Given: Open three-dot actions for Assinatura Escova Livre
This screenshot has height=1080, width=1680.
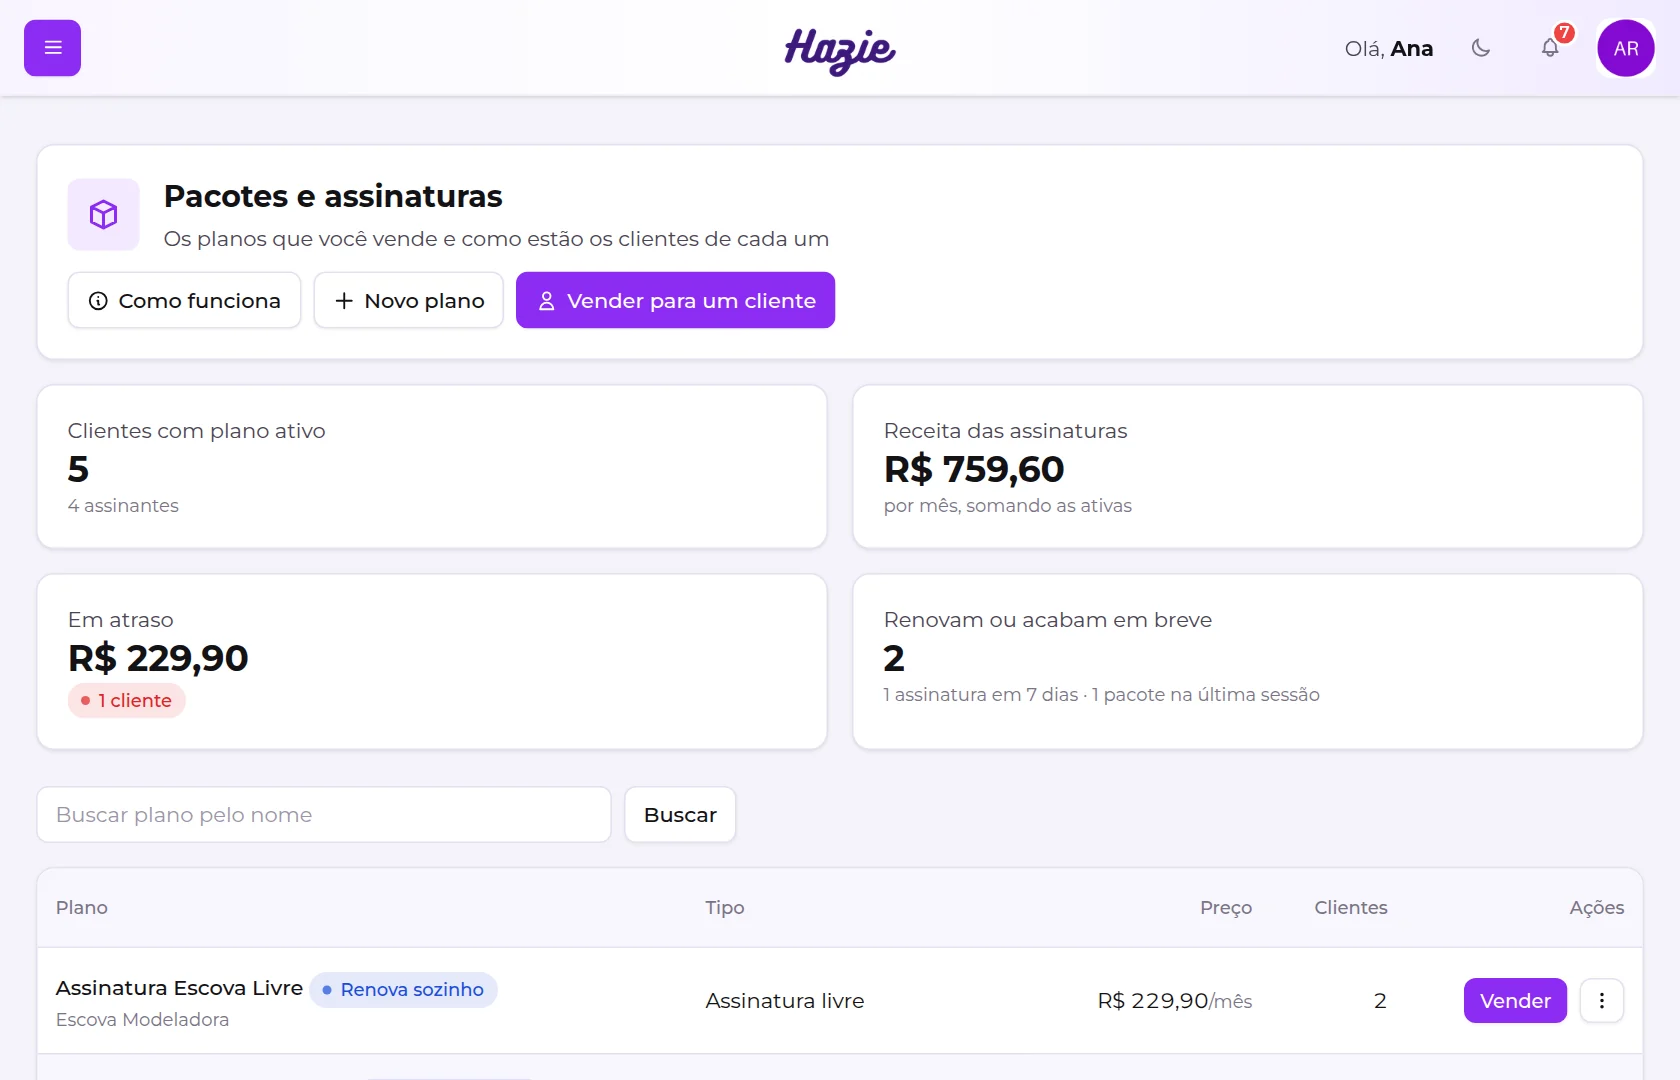Looking at the screenshot, I should (x=1602, y=1000).
